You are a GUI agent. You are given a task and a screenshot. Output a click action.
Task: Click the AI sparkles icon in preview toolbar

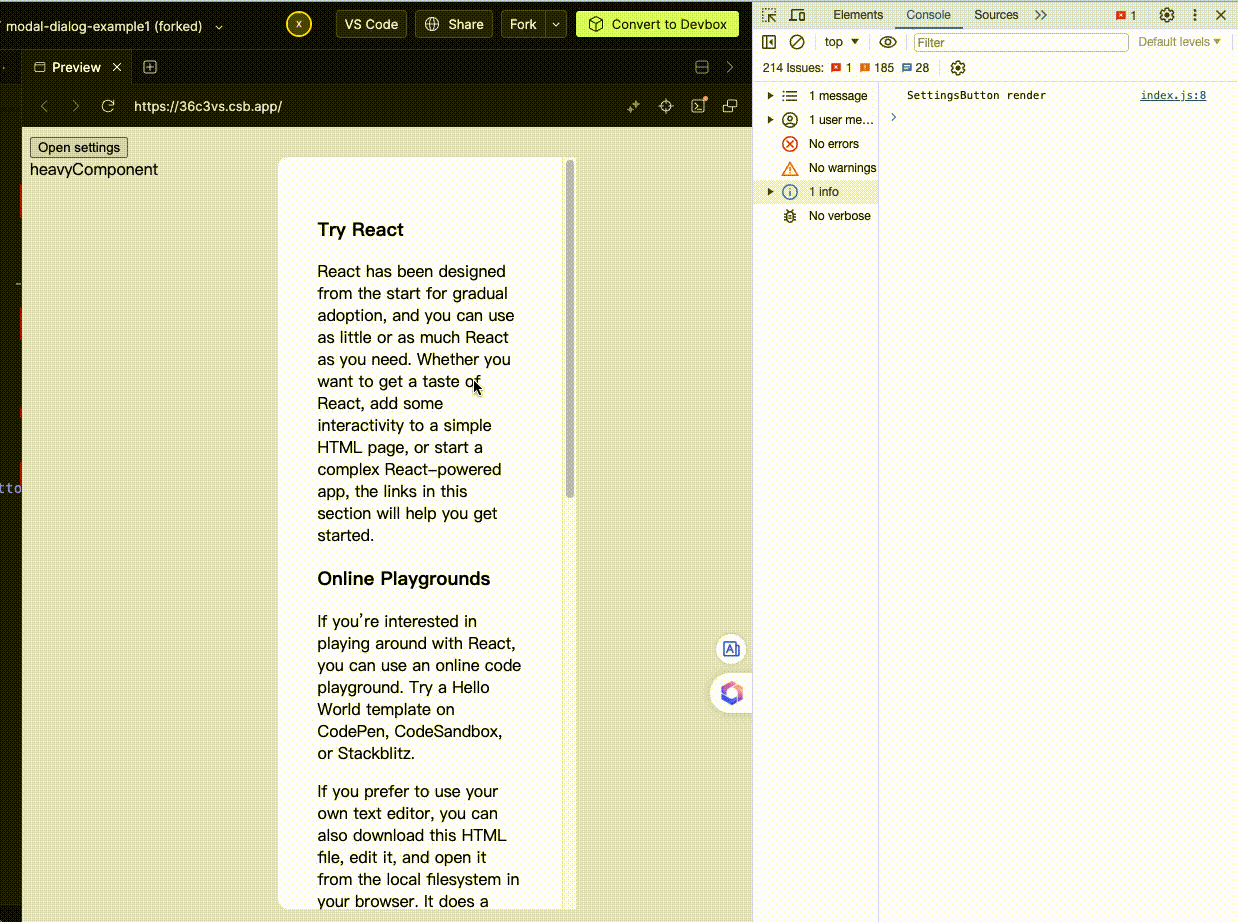point(633,105)
